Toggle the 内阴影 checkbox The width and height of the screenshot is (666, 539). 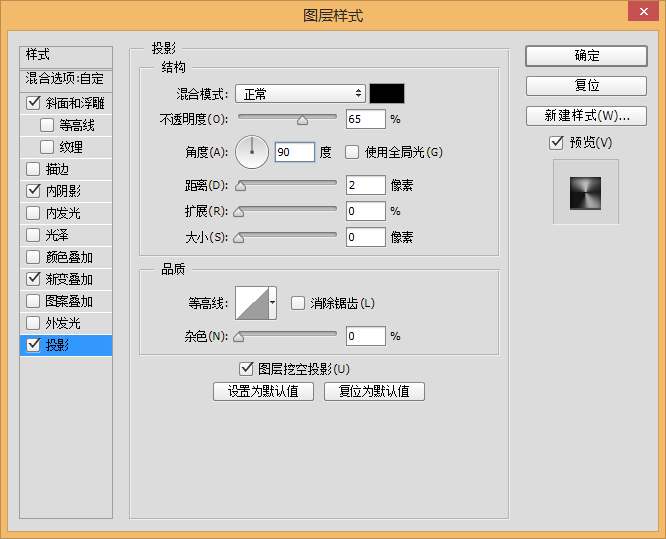(33, 191)
